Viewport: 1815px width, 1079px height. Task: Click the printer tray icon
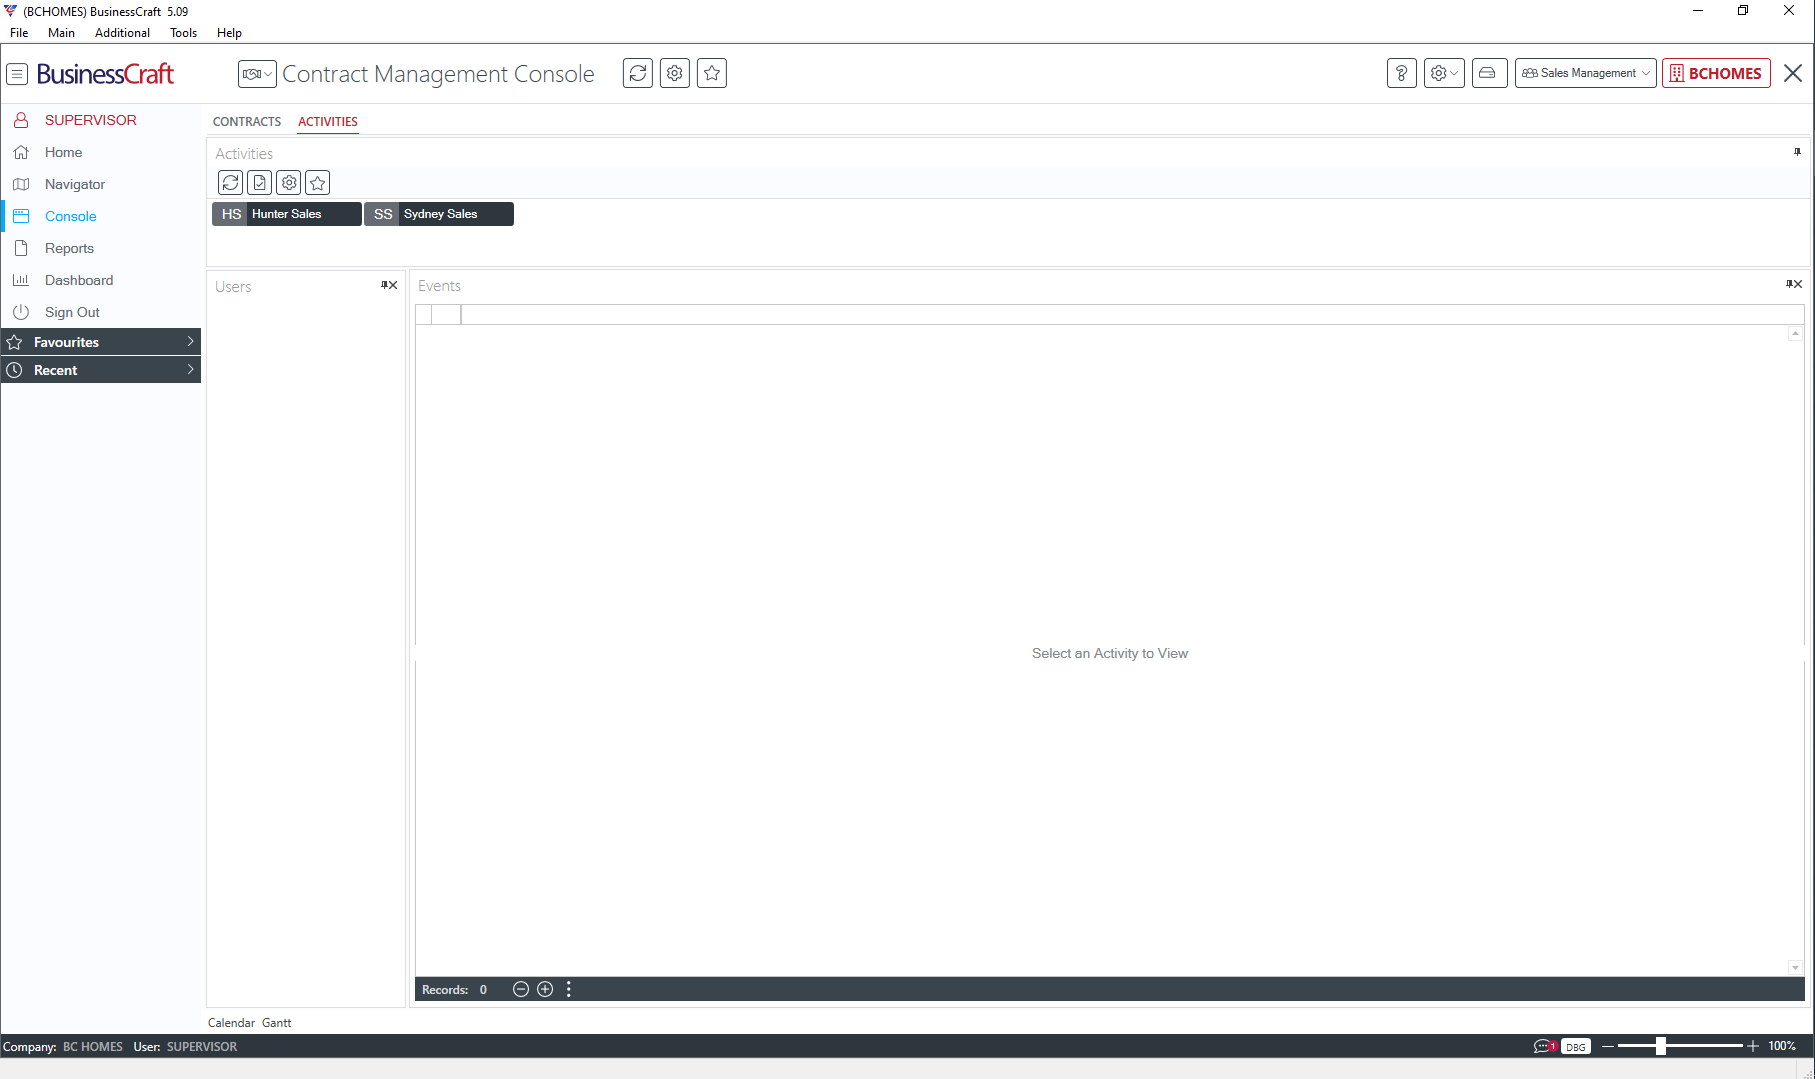[x=1489, y=73]
